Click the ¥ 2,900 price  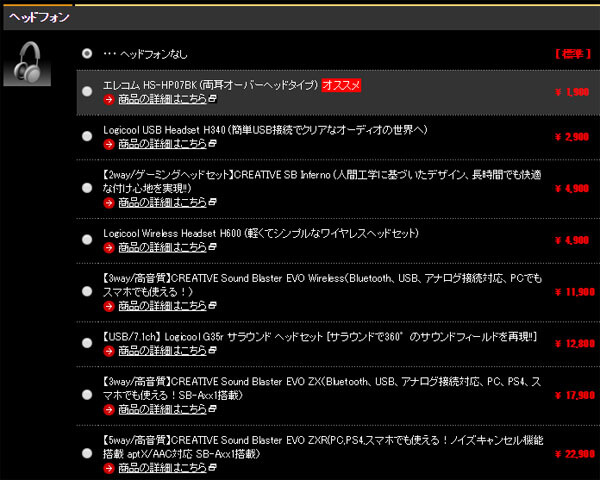click(572, 137)
